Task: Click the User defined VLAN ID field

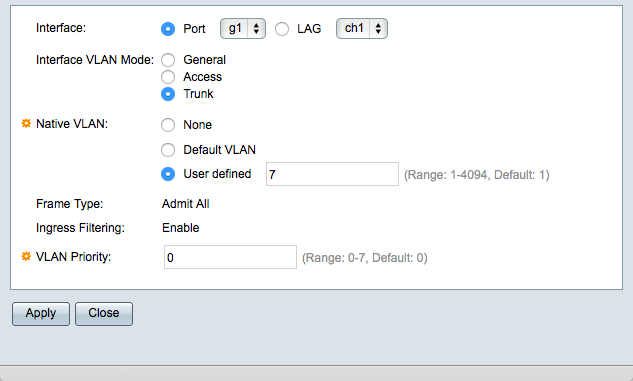Action: 332,174
